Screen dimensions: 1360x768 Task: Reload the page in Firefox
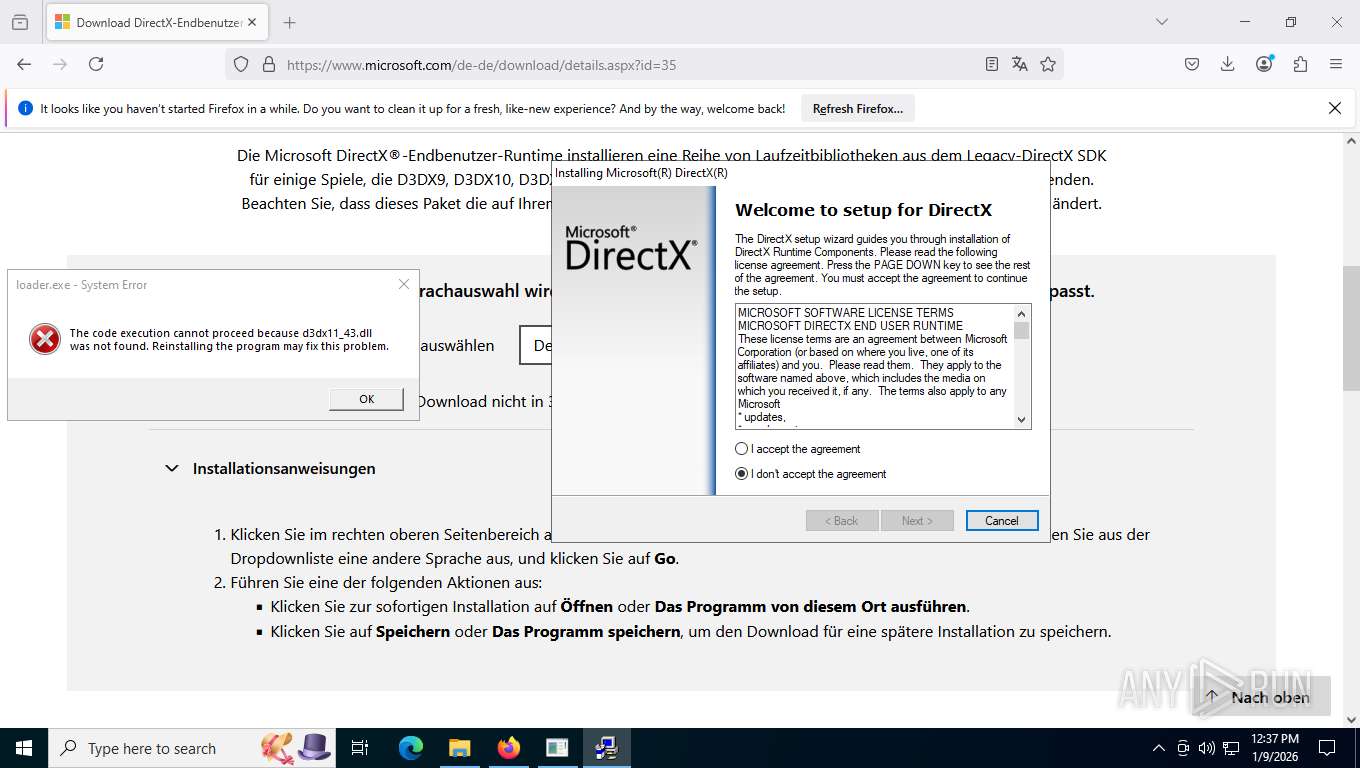click(96, 64)
